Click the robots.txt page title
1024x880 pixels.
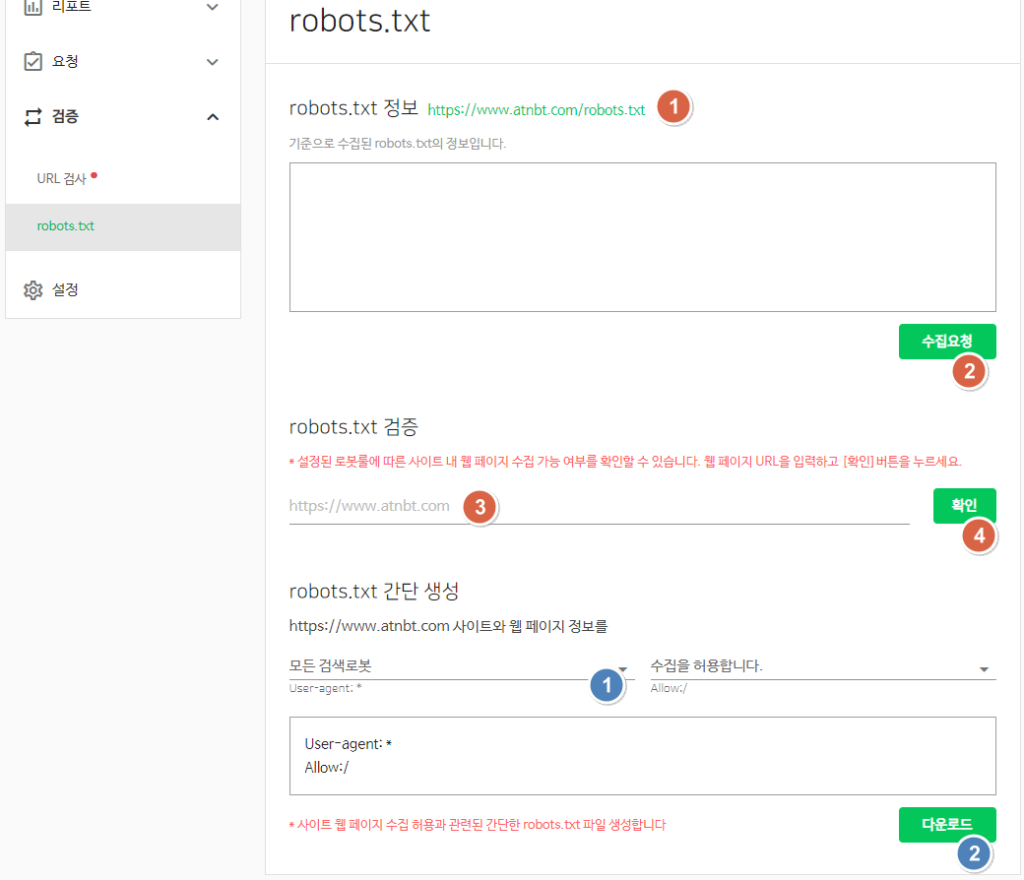tap(360, 21)
